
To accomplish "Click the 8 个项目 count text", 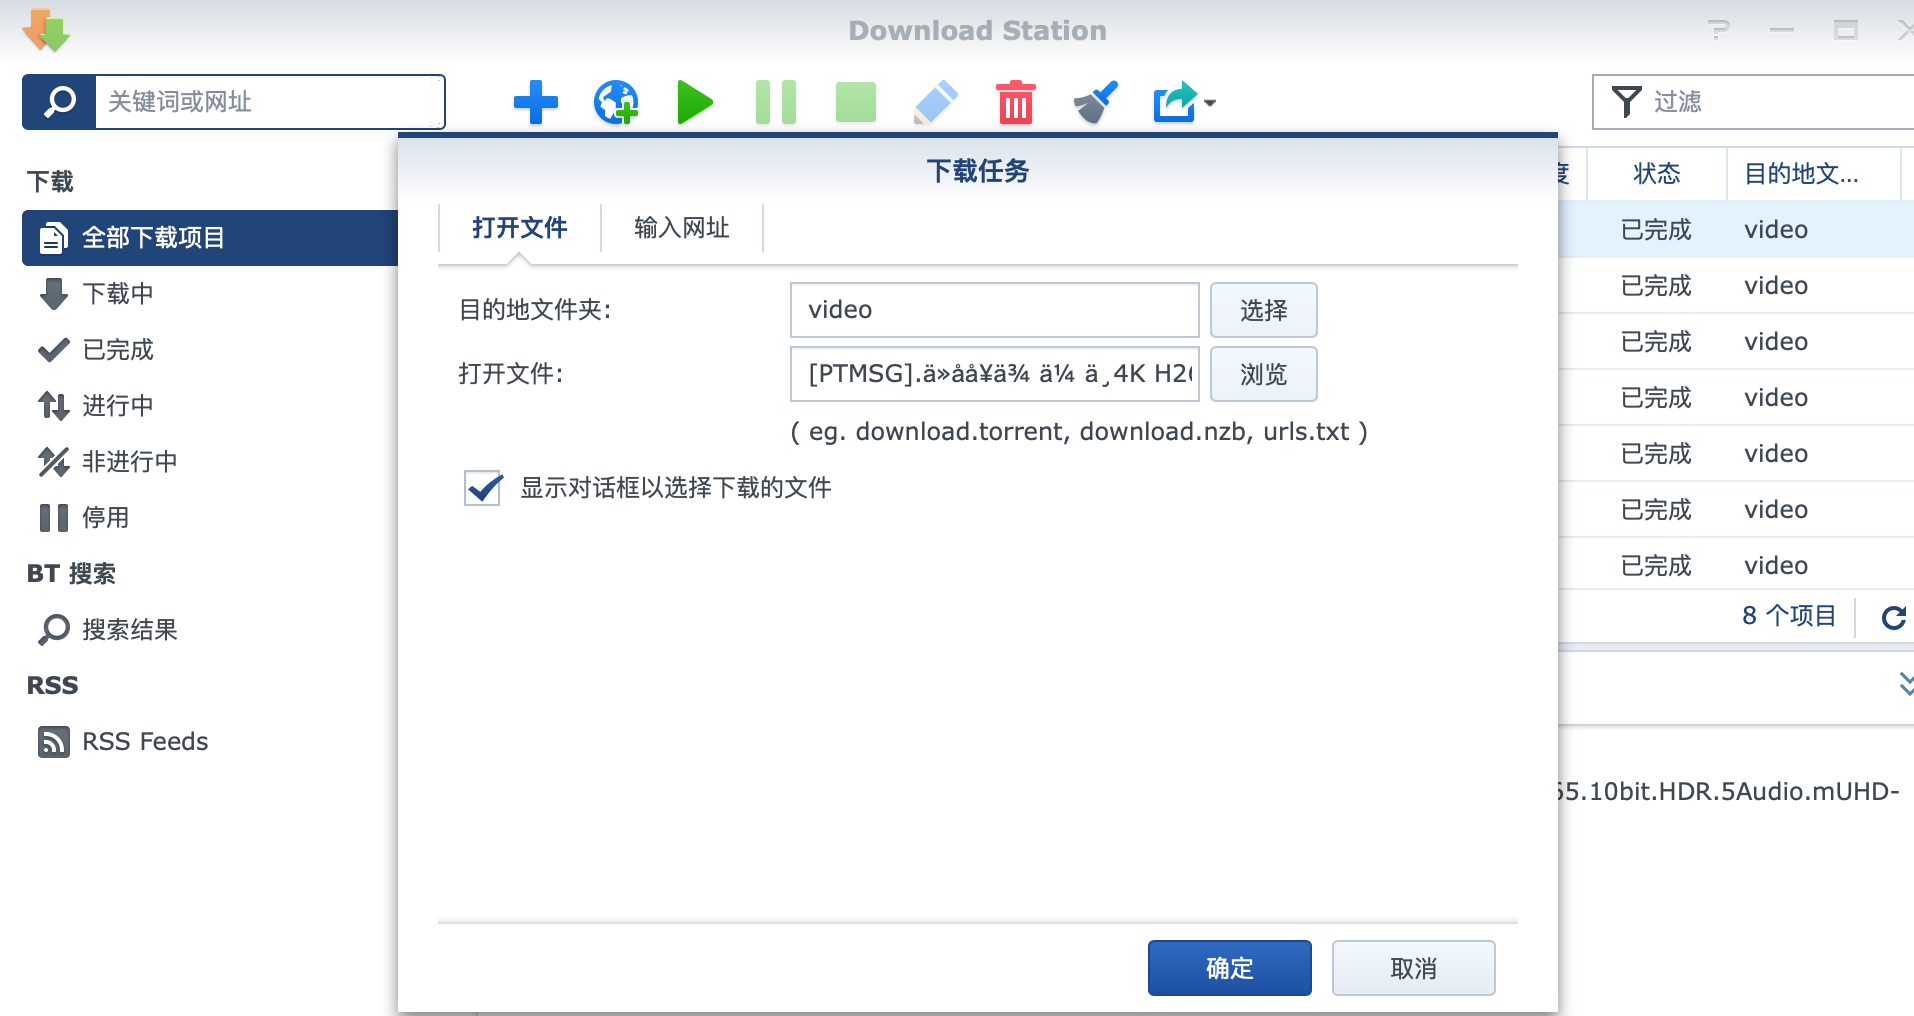I will click(x=1789, y=616).
